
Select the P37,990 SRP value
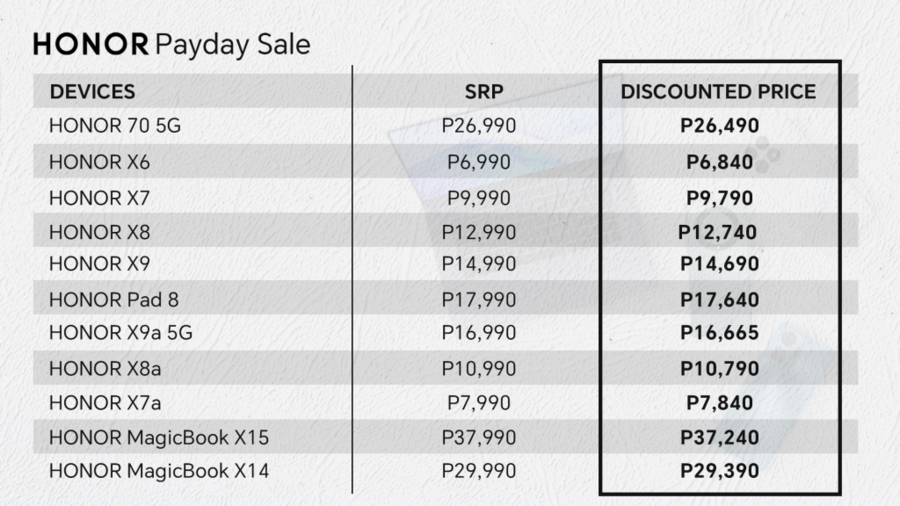click(479, 438)
